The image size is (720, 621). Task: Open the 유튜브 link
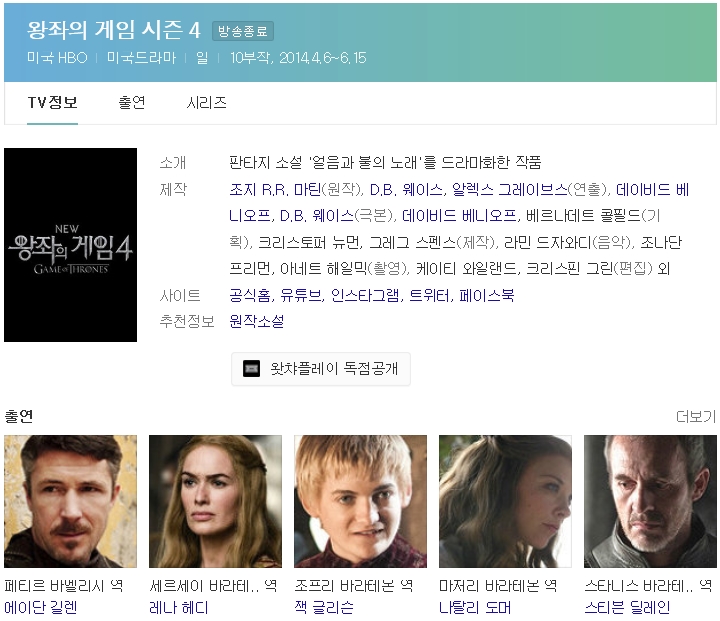(x=300, y=296)
